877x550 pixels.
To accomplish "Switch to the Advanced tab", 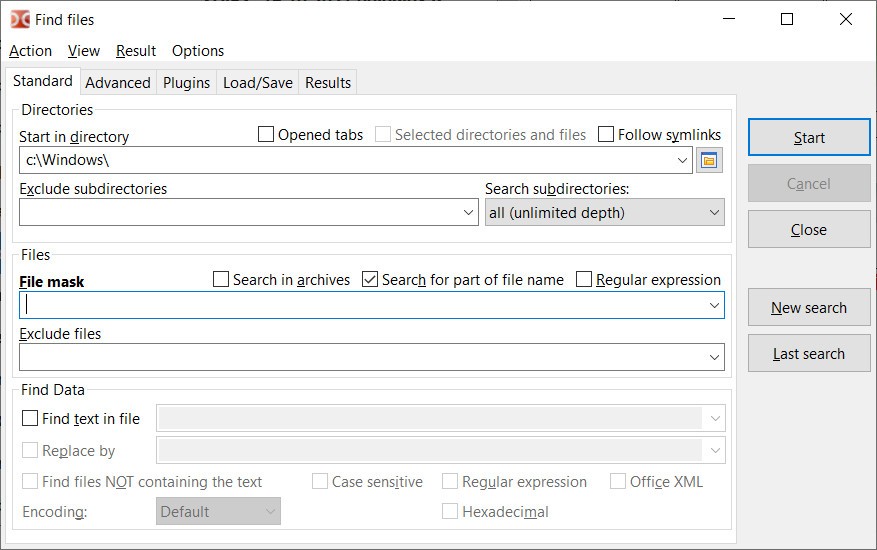I will 118,83.
